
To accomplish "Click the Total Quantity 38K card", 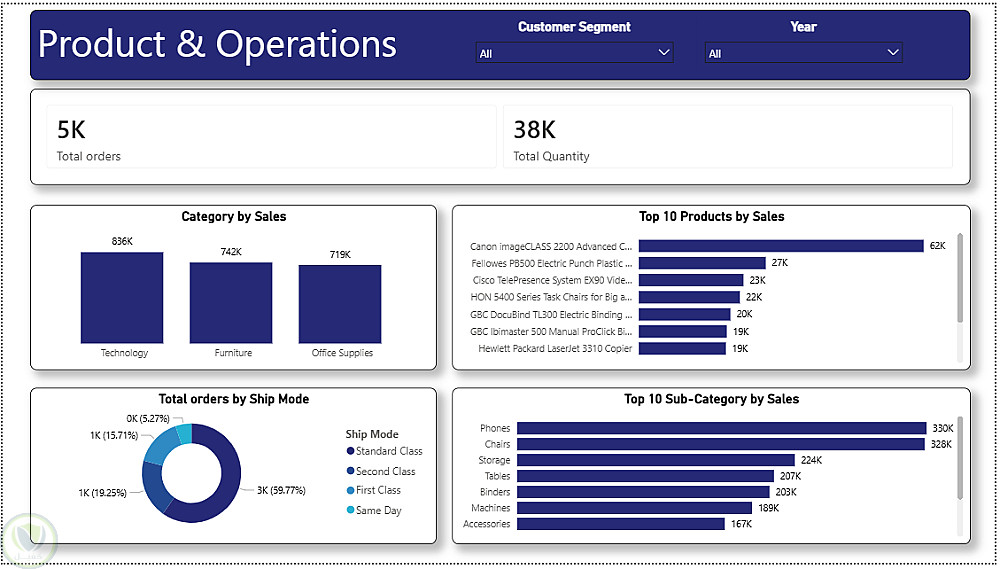I will [x=728, y=137].
